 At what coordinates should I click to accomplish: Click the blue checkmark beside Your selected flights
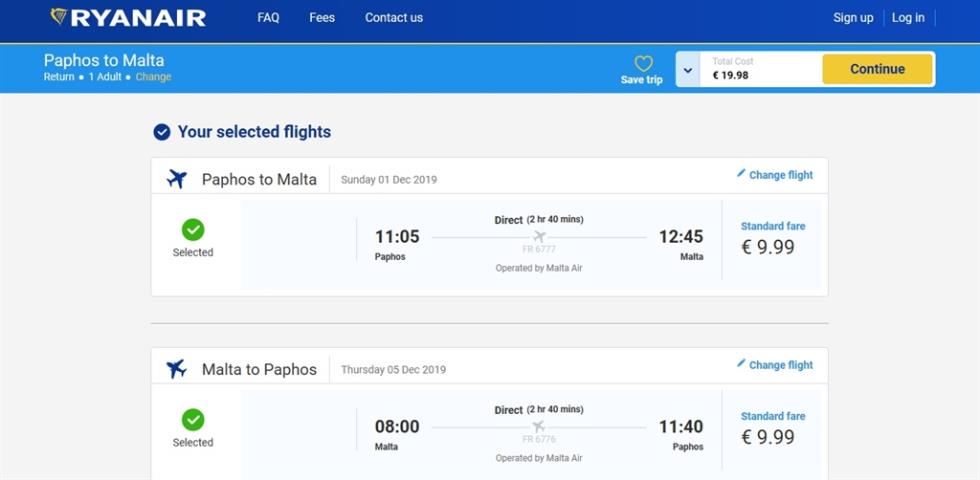point(162,132)
